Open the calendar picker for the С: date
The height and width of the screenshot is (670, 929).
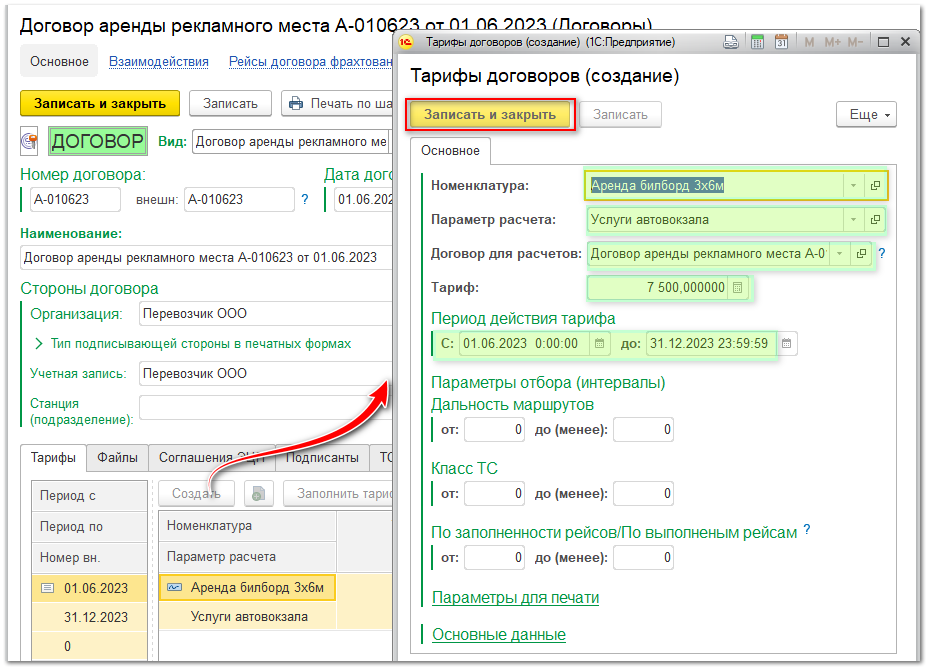click(x=599, y=344)
